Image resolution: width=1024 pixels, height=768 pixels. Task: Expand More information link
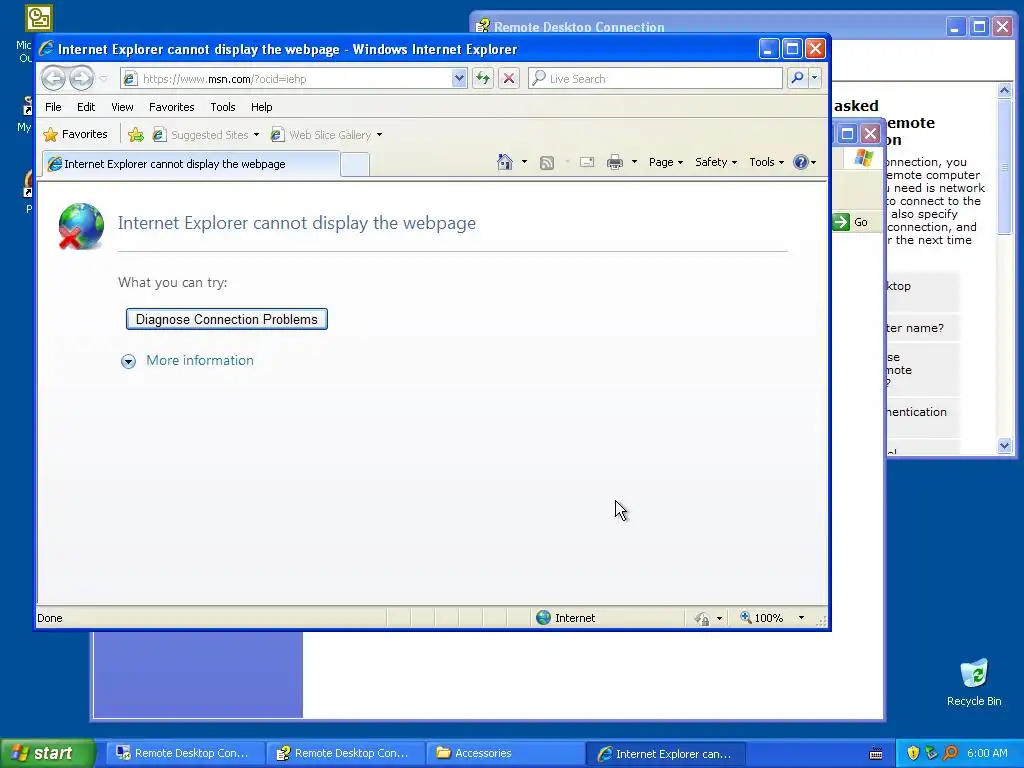pyautogui.click(x=200, y=360)
